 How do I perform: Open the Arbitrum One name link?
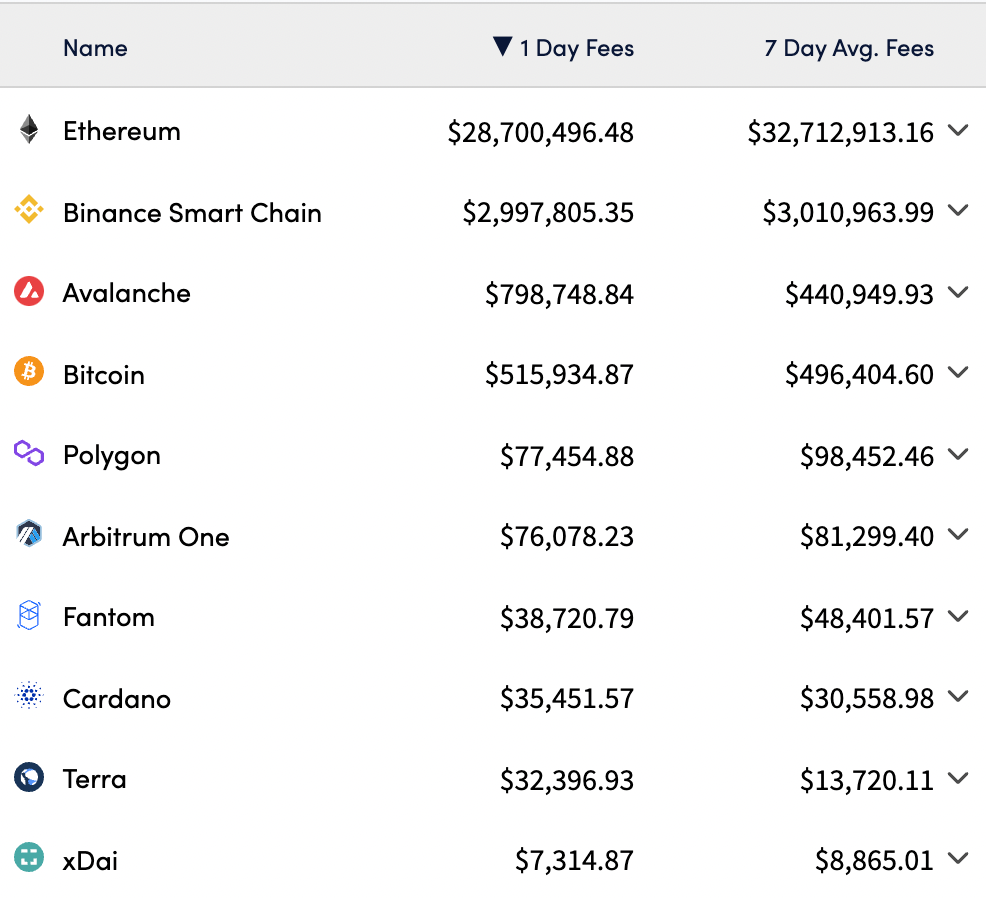146,537
